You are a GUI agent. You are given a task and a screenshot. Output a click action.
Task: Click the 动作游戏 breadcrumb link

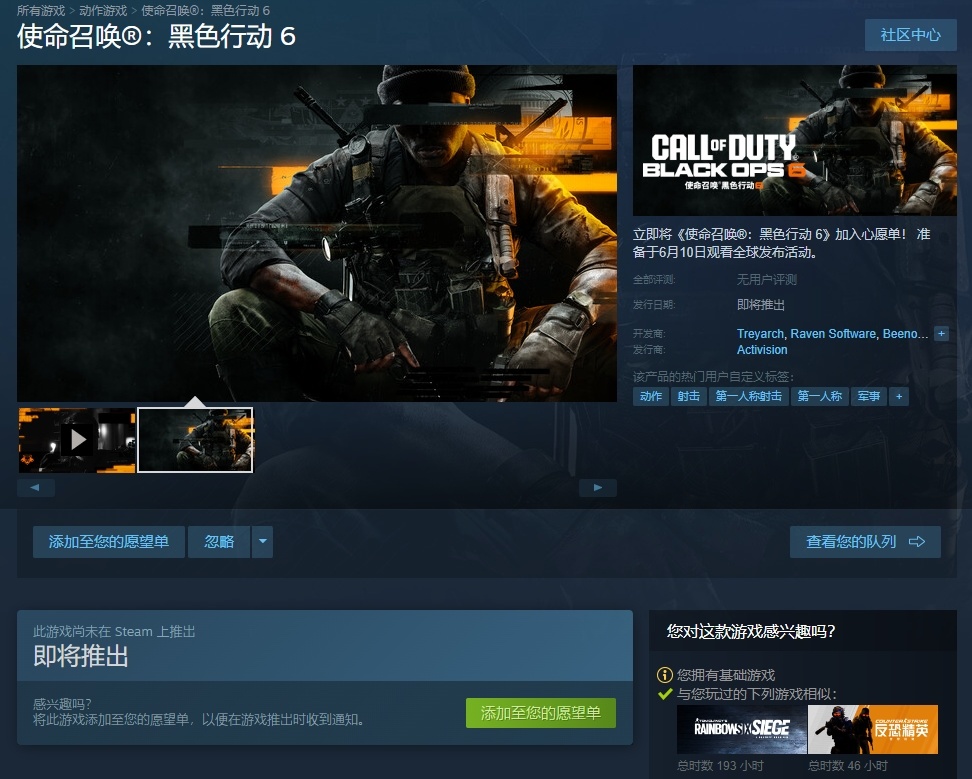coord(103,11)
